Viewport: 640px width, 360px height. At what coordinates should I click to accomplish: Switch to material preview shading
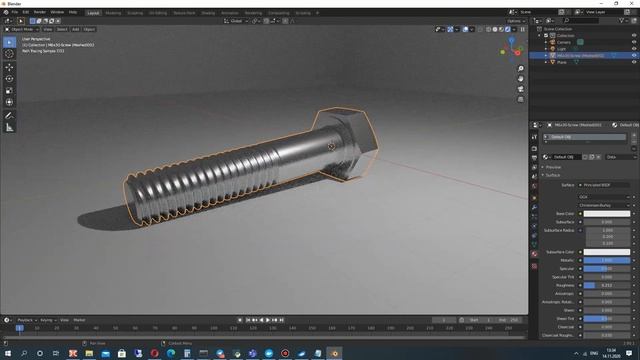pos(501,29)
